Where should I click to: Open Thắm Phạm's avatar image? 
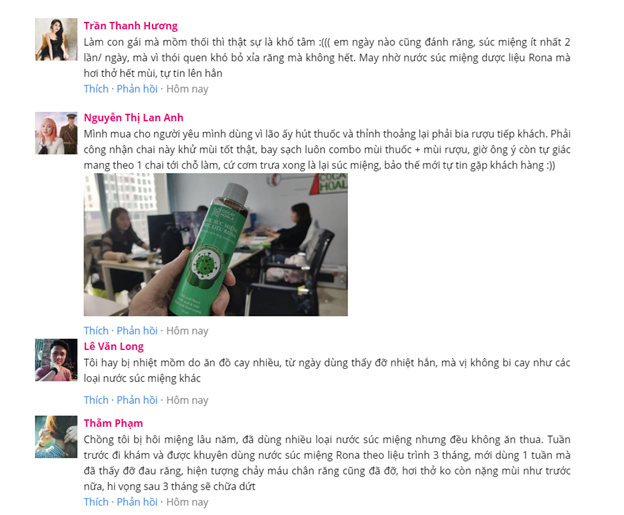pyautogui.click(x=56, y=437)
